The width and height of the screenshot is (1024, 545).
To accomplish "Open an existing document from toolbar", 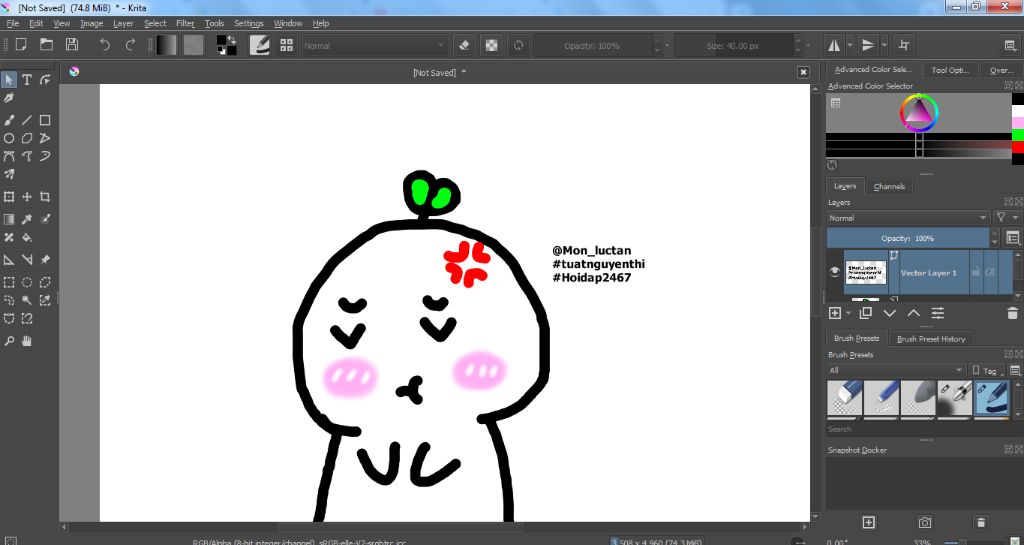I will (46, 45).
